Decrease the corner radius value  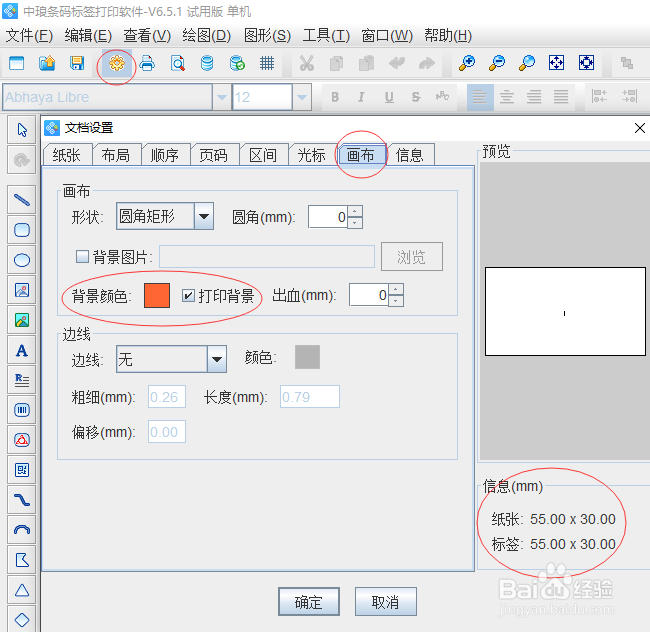pos(354,223)
